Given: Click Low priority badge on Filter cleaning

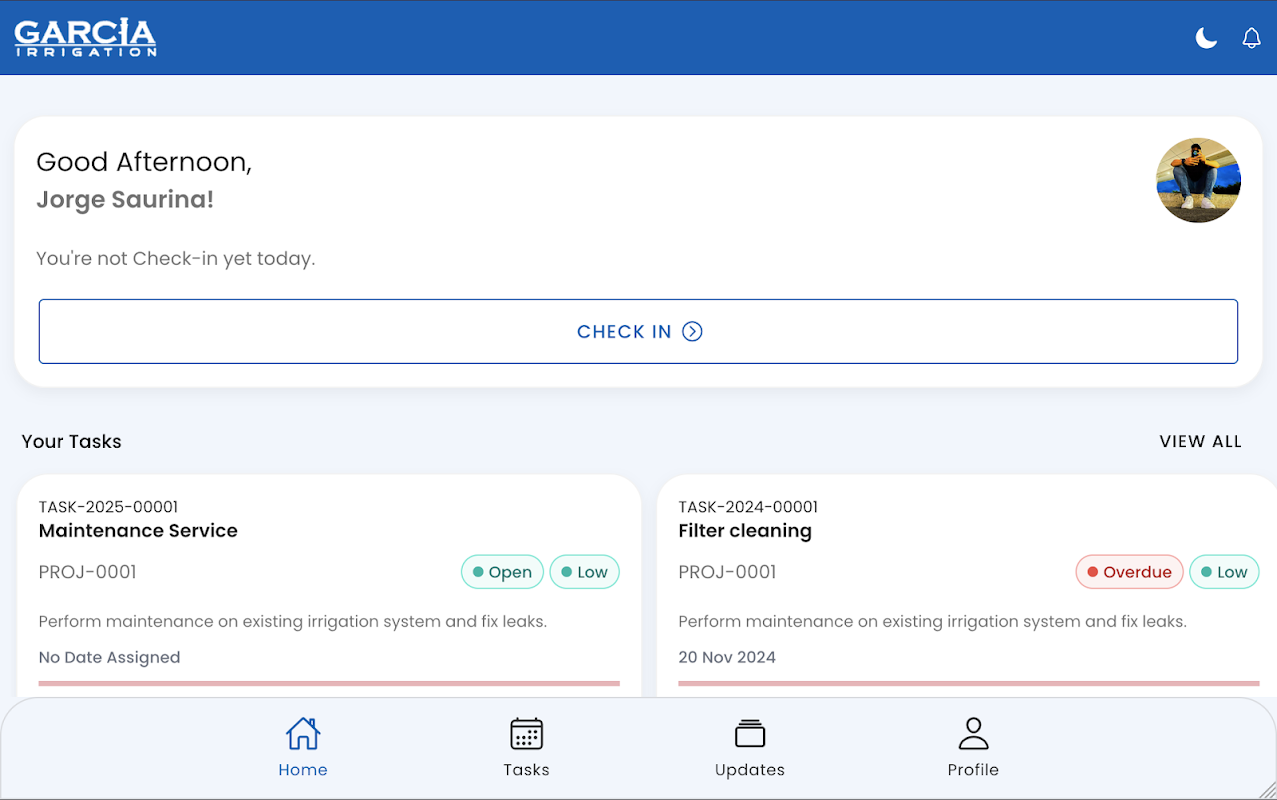Looking at the screenshot, I should (x=1224, y=572).
